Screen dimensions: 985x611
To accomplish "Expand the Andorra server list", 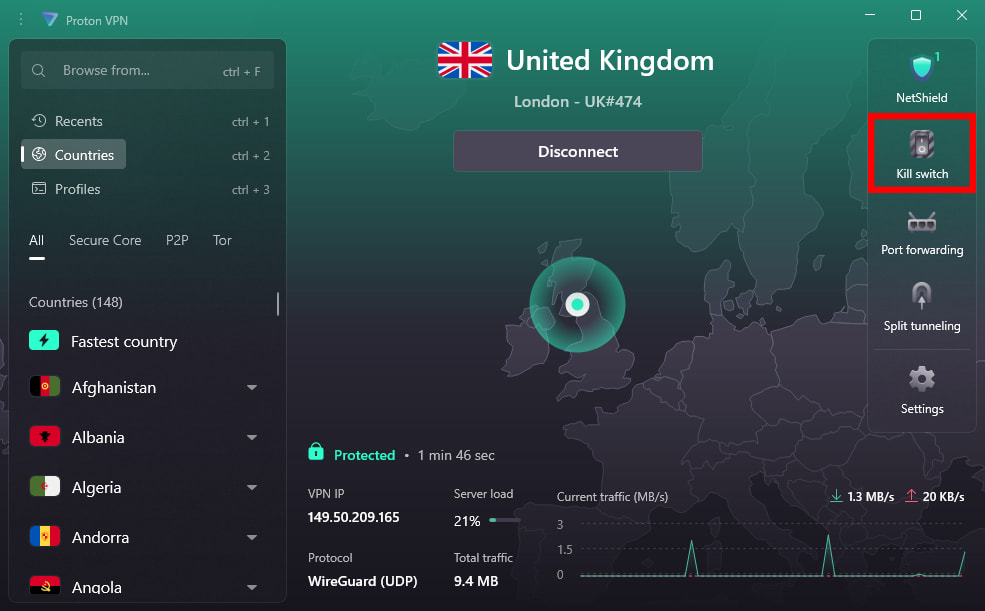I will (252, 537).
